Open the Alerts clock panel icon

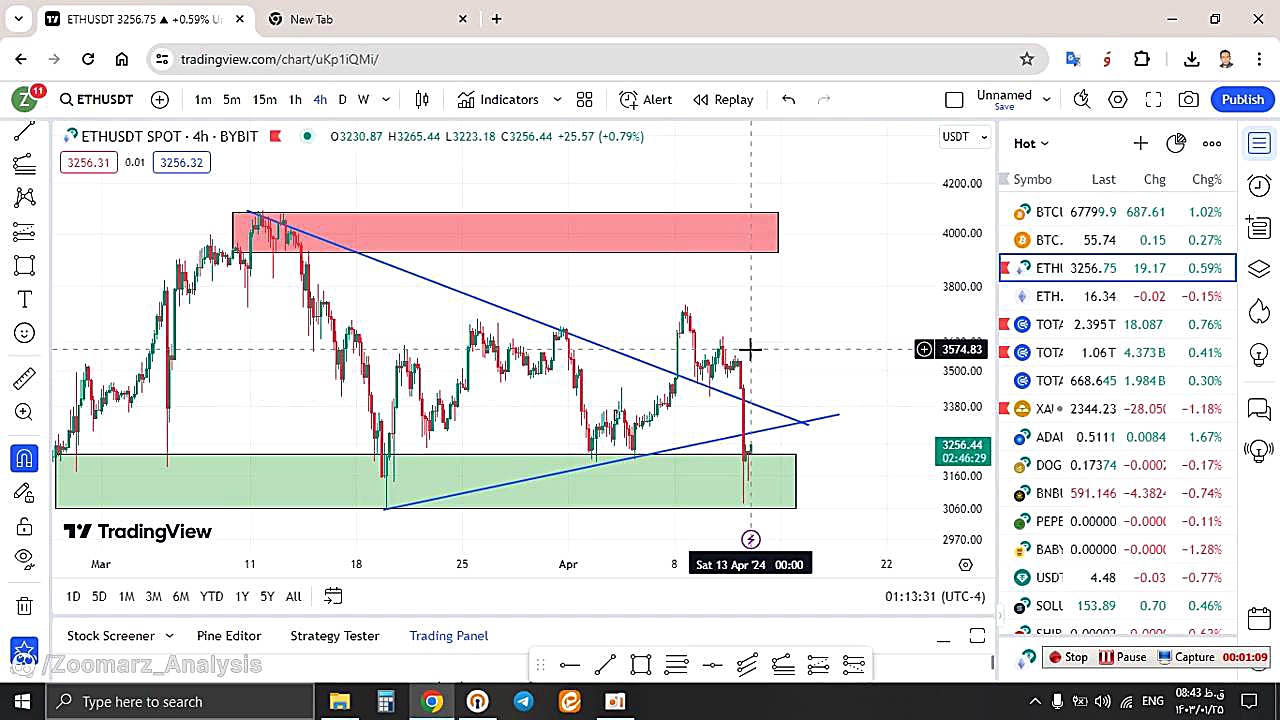tap(1259, 185)
